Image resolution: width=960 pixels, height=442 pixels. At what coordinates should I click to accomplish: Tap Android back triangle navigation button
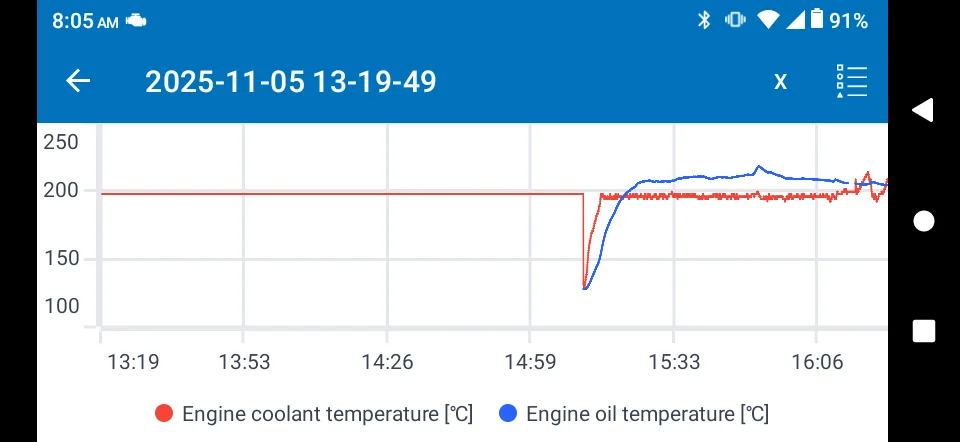[923, 110]
